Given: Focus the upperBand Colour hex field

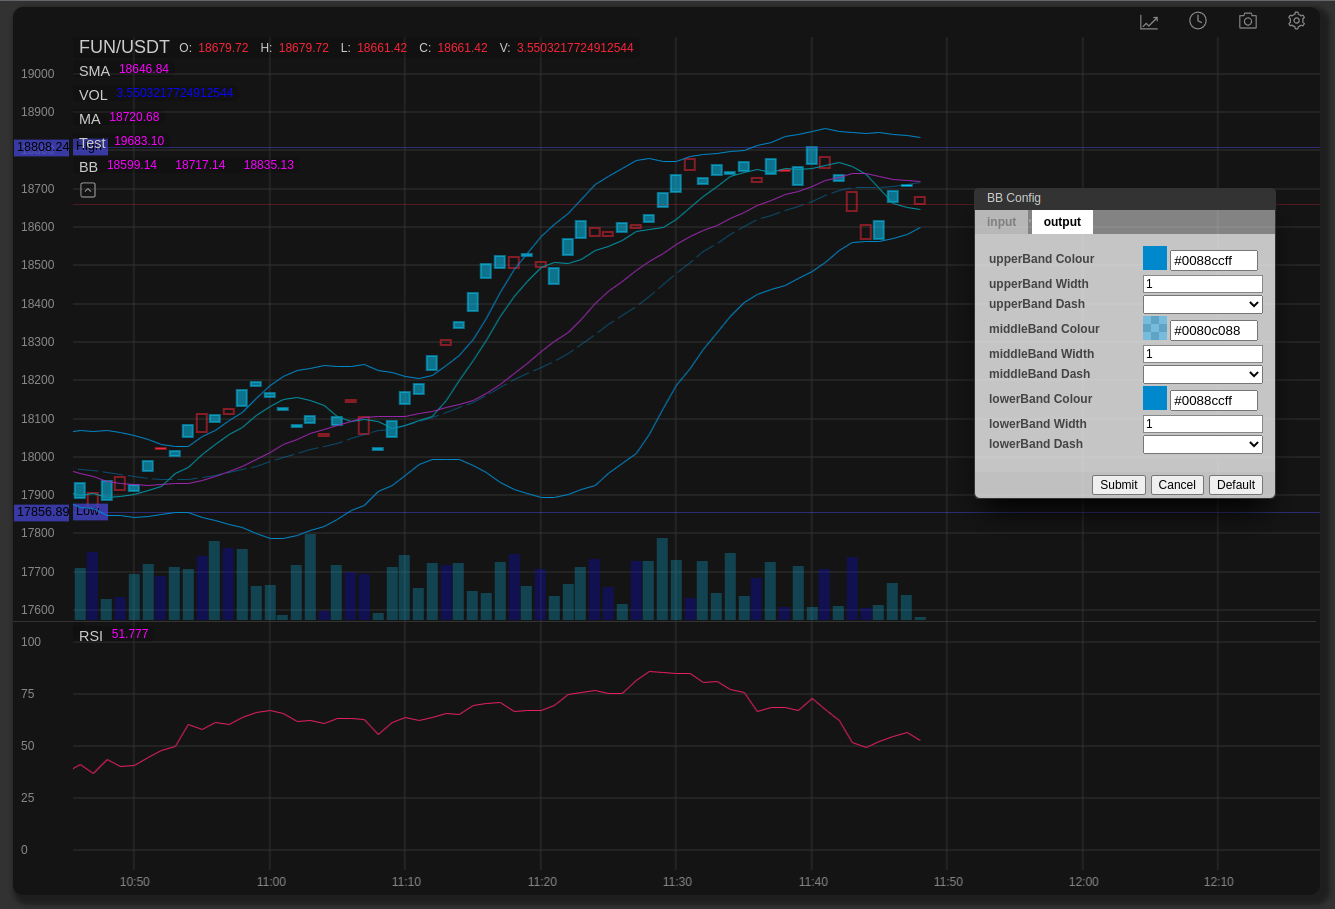Looking at the screenshot, I should point(1214,261).
